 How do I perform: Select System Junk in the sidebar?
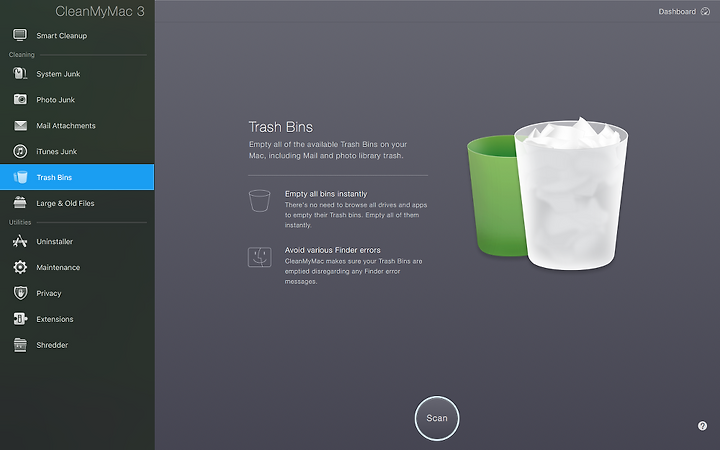58,74
